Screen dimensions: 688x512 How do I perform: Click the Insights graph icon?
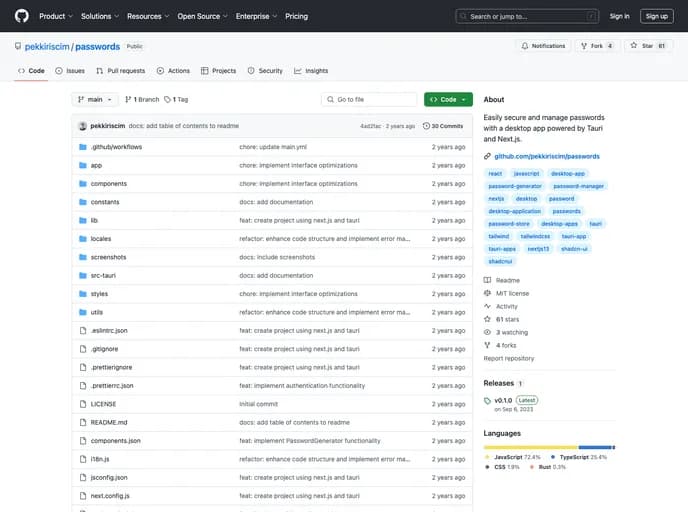tap(297, 71)
